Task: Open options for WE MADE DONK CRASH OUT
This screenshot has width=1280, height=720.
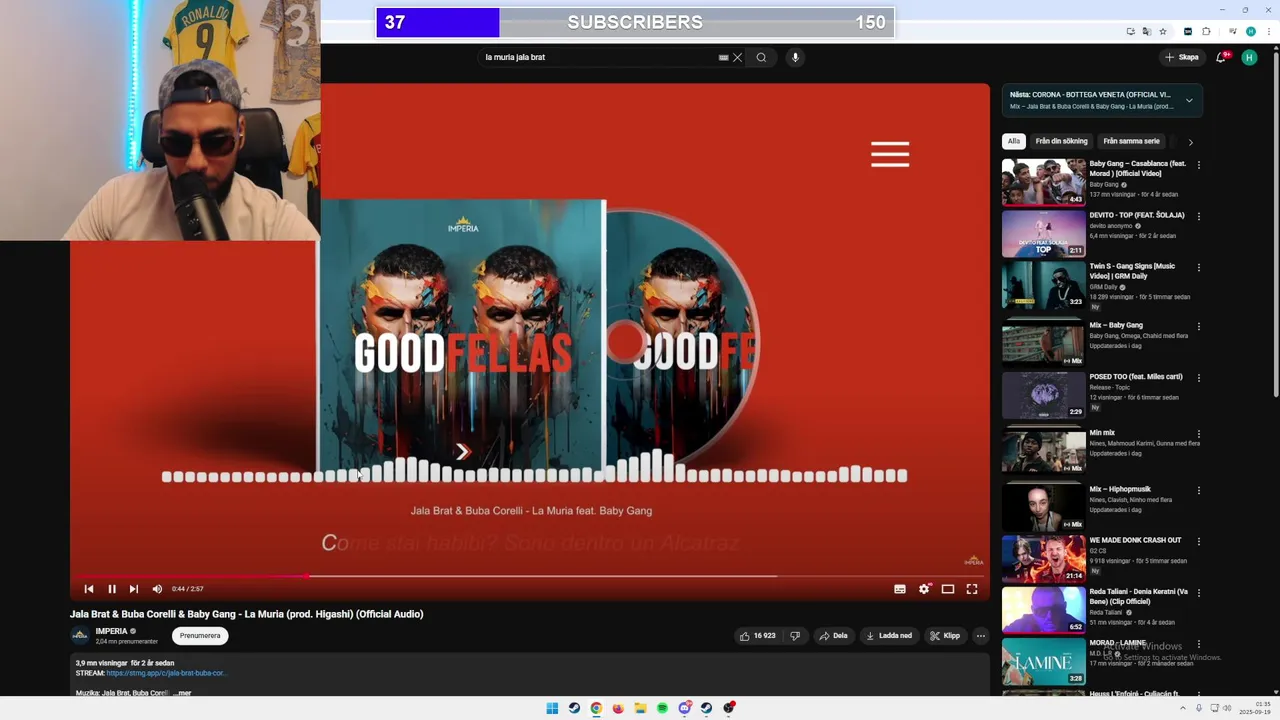Action: click(x=1198, y=541)
